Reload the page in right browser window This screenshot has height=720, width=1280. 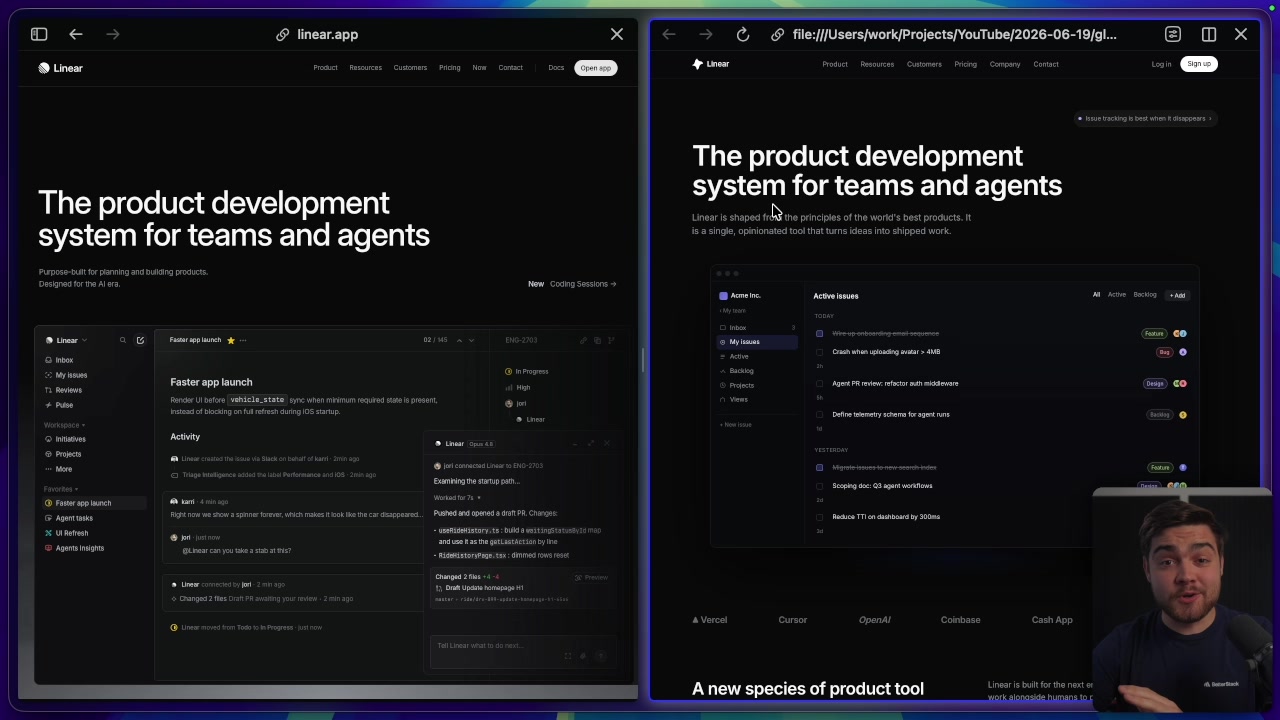tap(743, 34)
